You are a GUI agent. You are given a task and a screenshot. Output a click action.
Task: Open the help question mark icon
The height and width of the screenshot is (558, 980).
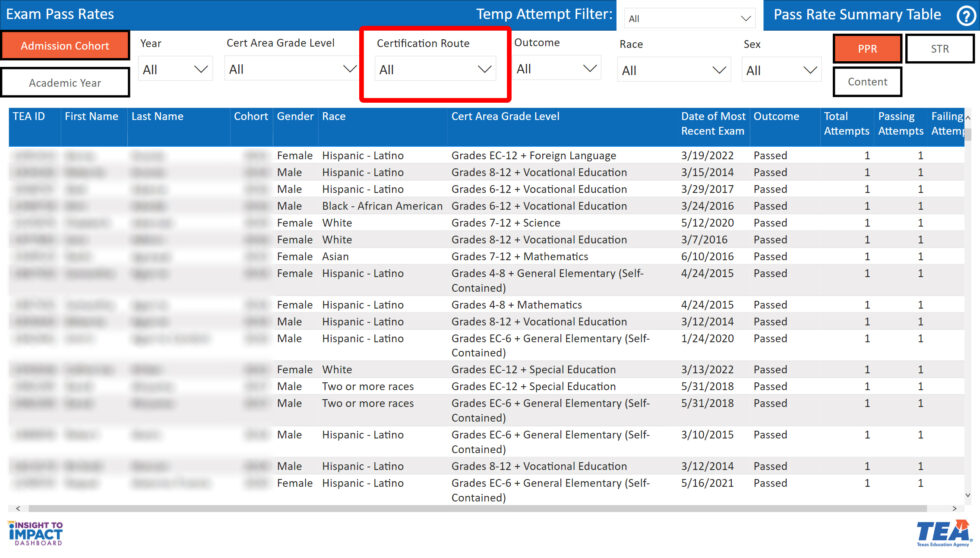pyautogui.click(x=966, y=16)
